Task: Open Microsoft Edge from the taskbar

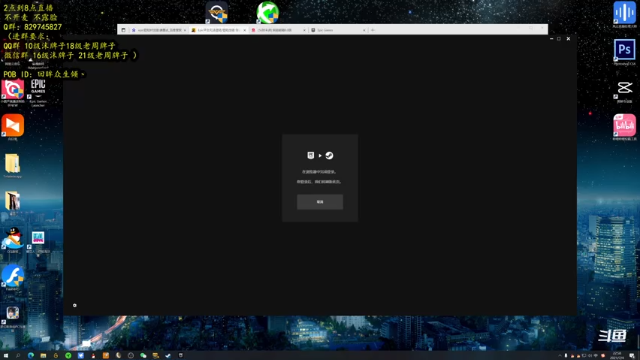Action: click(31, 356)
